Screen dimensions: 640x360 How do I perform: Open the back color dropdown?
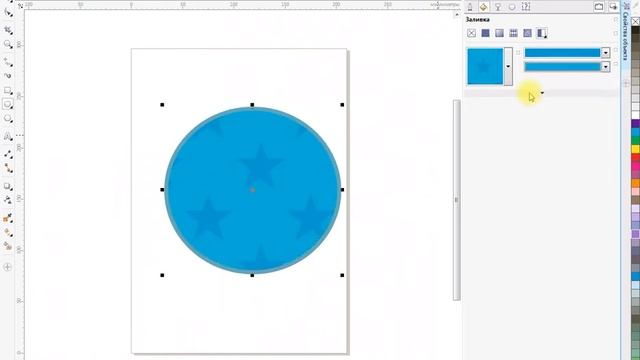pyautogui.click(x=606, y=67)
